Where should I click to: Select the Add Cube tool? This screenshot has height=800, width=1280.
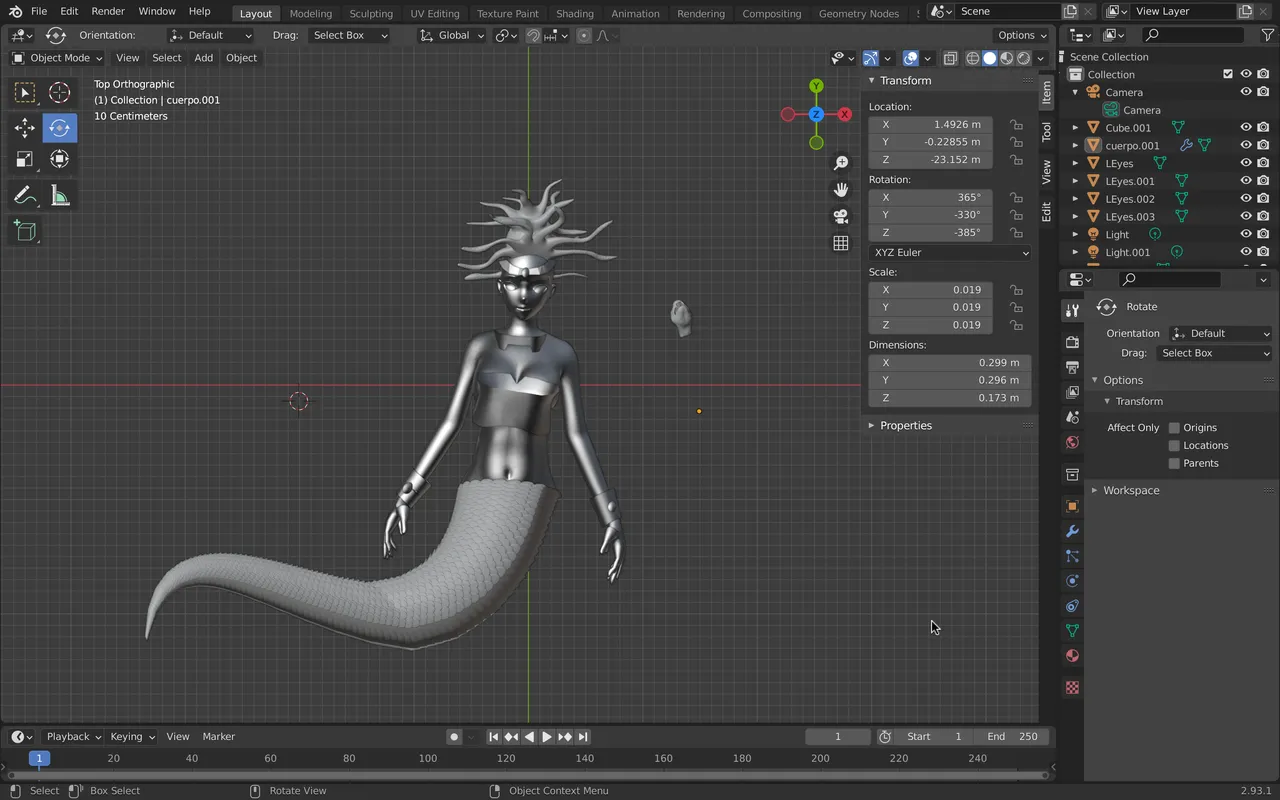[25, 232]
